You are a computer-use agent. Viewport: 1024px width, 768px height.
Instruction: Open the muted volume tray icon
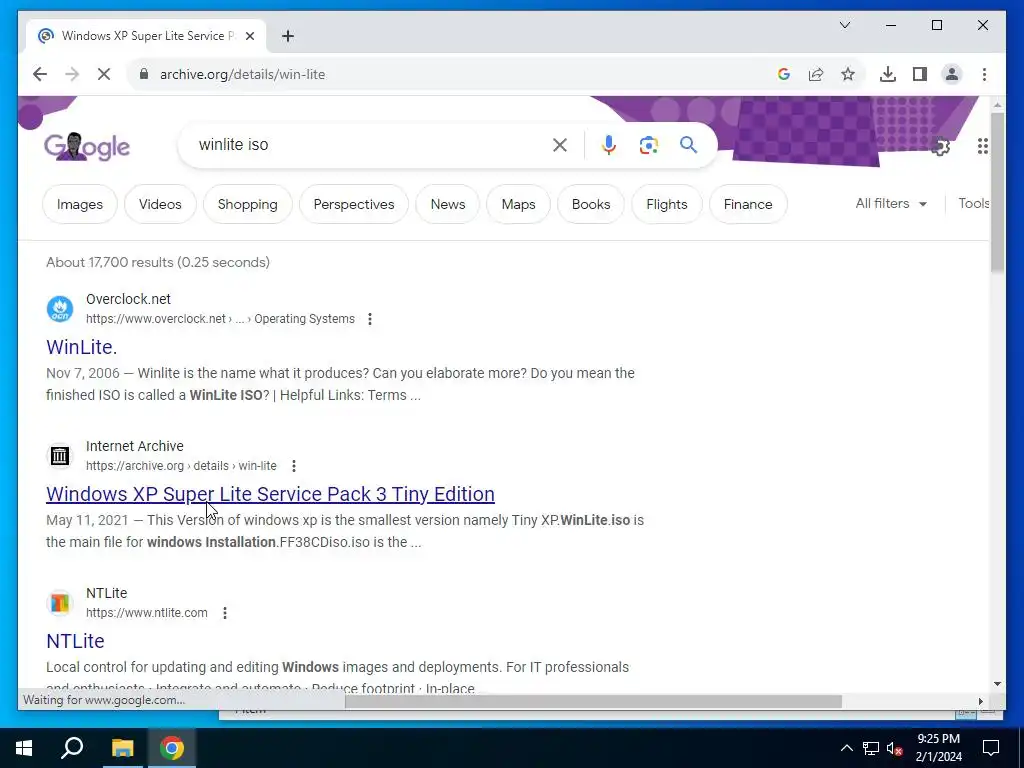[895, 748]
